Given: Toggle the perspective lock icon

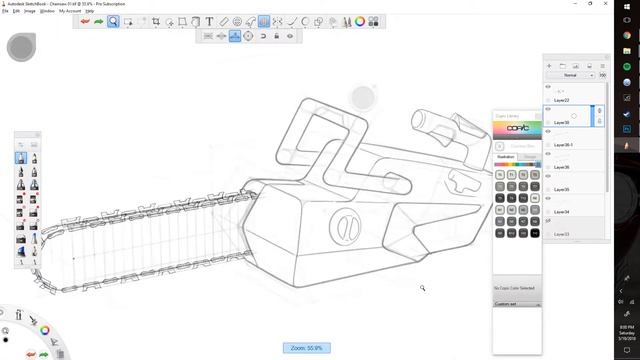Looking at the screenshot, I should pyautogui.click(x=276, y=36).
